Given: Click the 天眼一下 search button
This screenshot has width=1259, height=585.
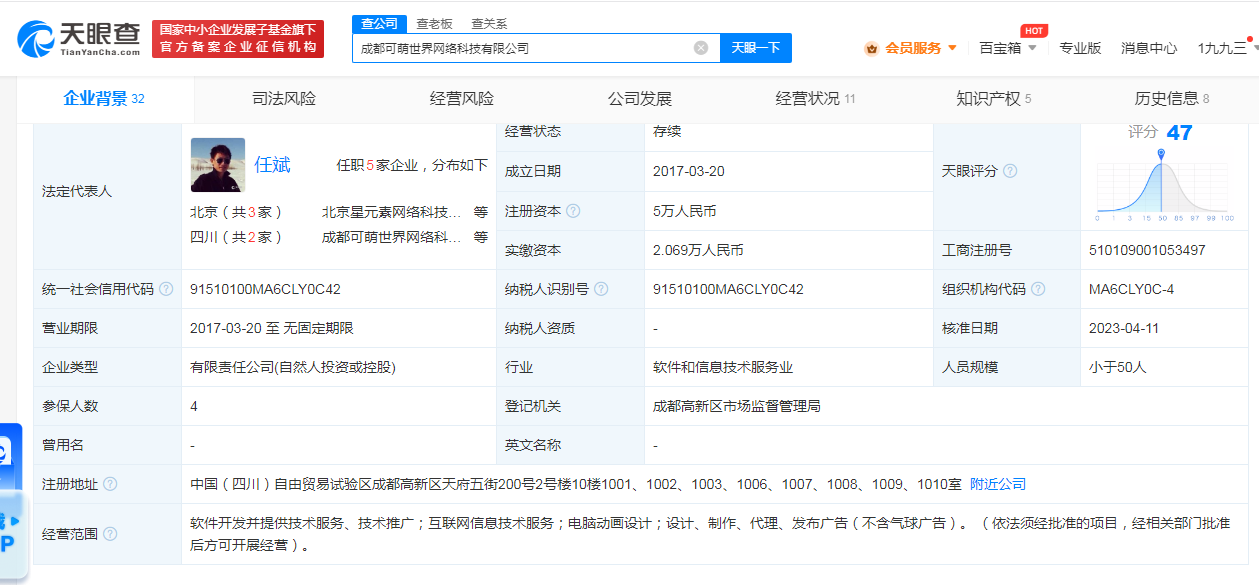Looking at the screenshot, I should tap(755, 48).
